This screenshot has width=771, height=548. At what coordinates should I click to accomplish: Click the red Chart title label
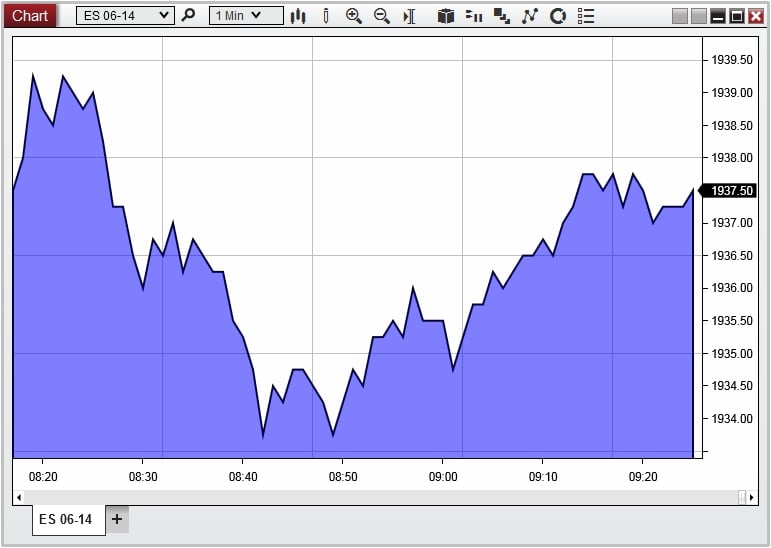30,16
